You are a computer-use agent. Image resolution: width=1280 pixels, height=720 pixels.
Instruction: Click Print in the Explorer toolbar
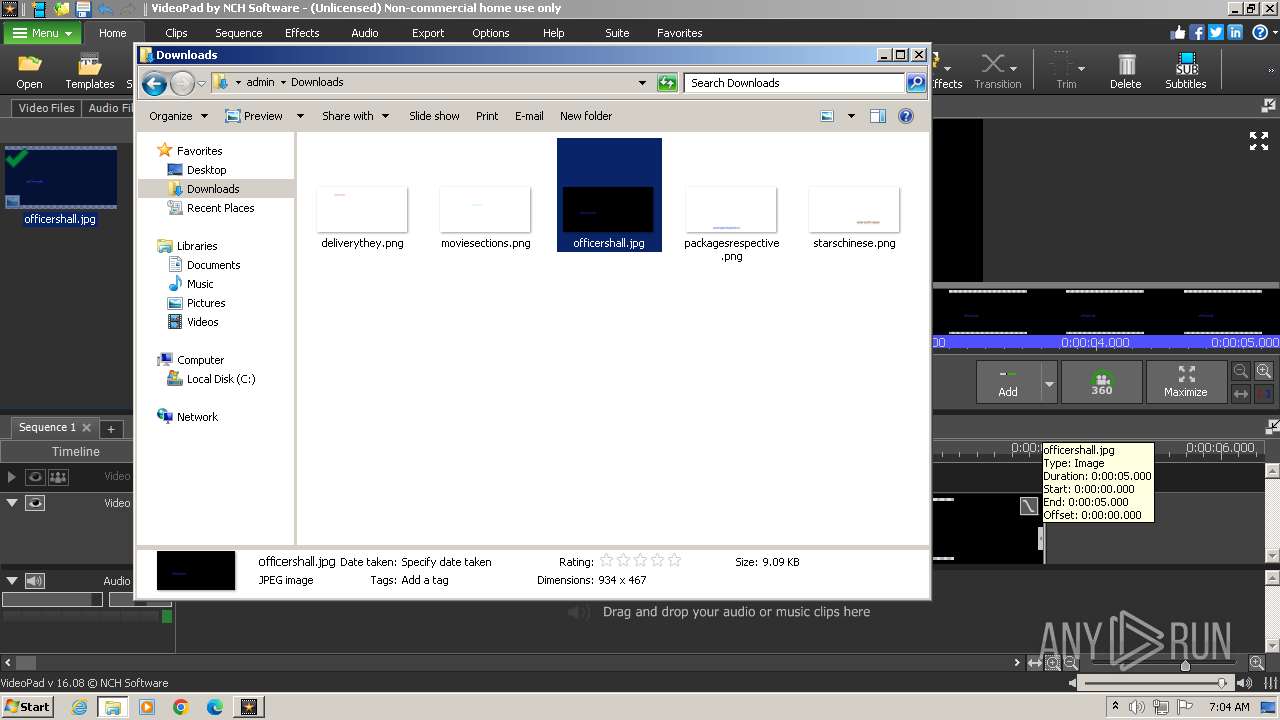point(487,116)
